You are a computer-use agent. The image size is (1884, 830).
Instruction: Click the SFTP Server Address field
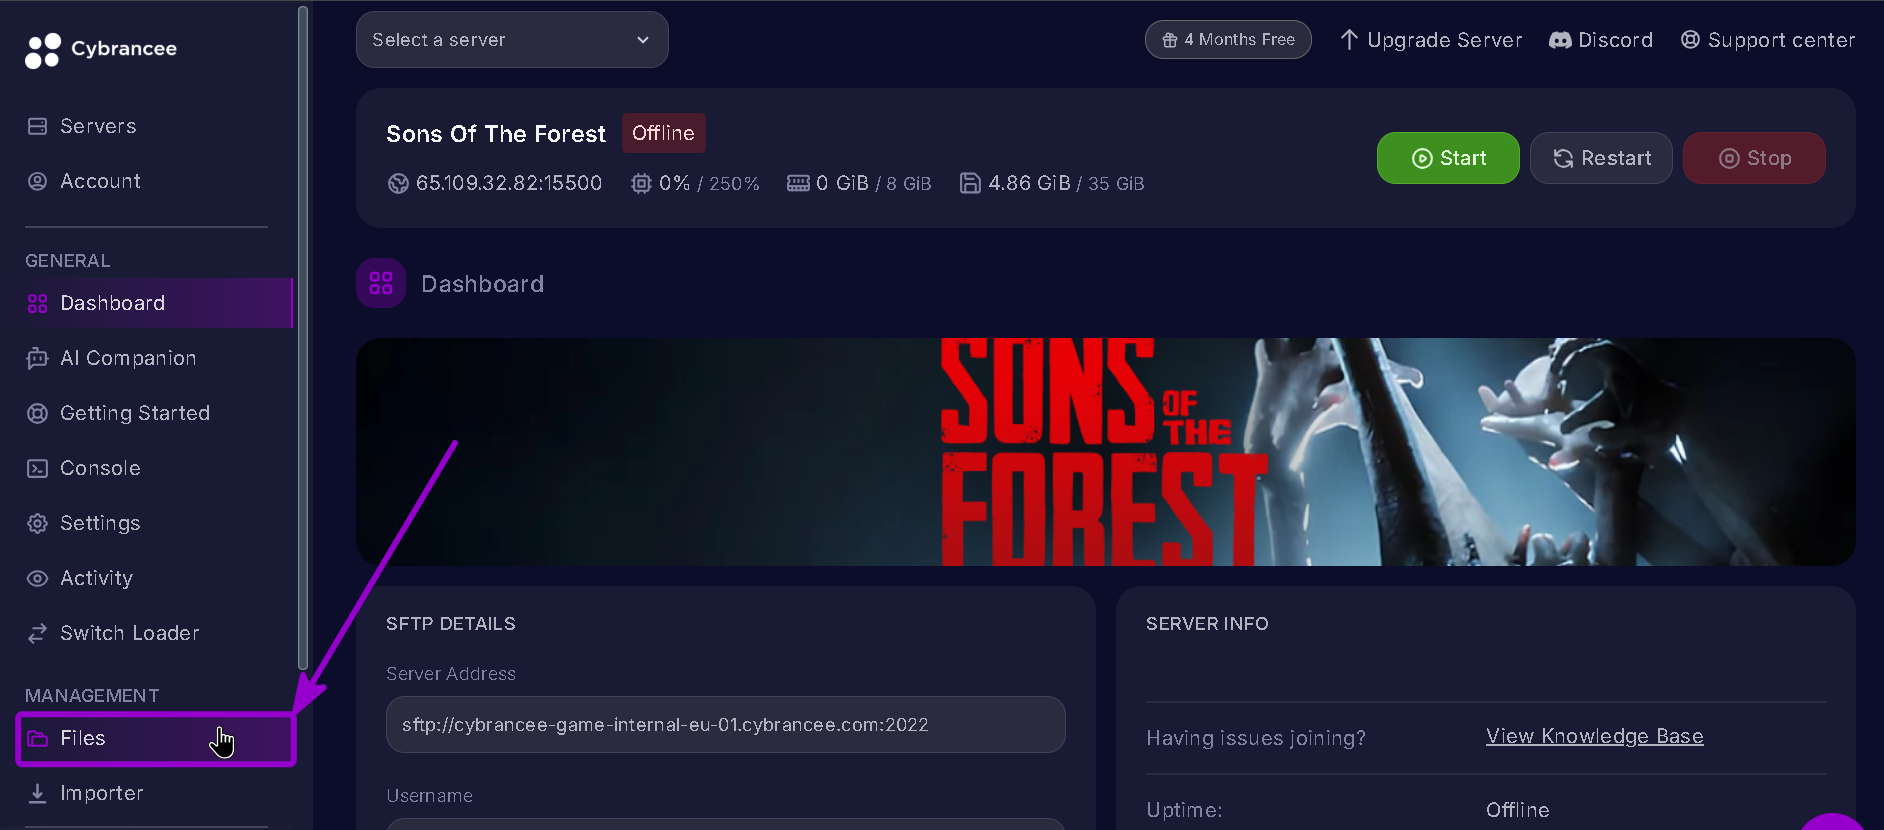pyautogui.click(x=726, y=724)
